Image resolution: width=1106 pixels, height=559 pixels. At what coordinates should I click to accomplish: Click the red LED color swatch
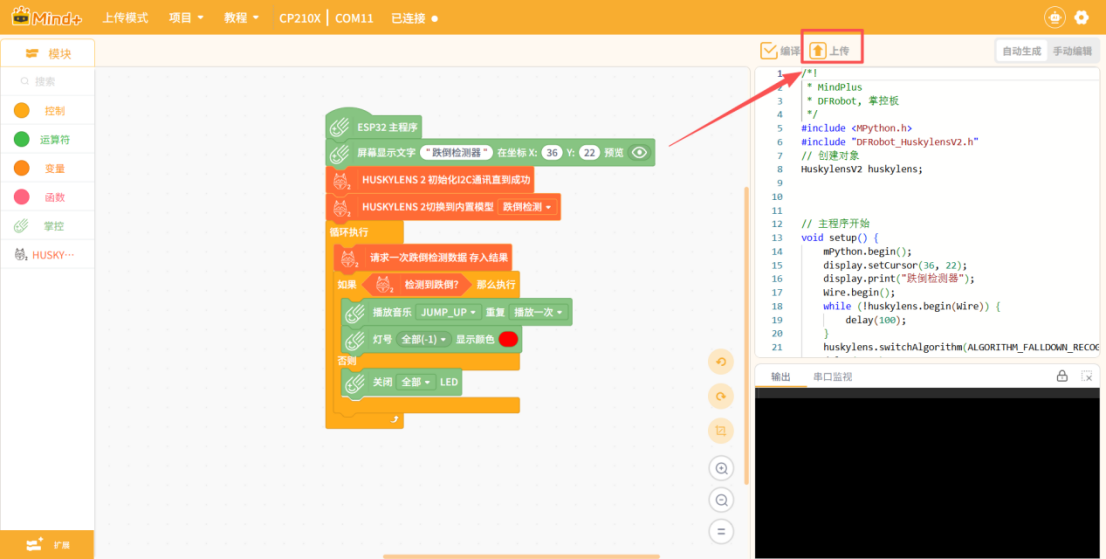[508, 339]
